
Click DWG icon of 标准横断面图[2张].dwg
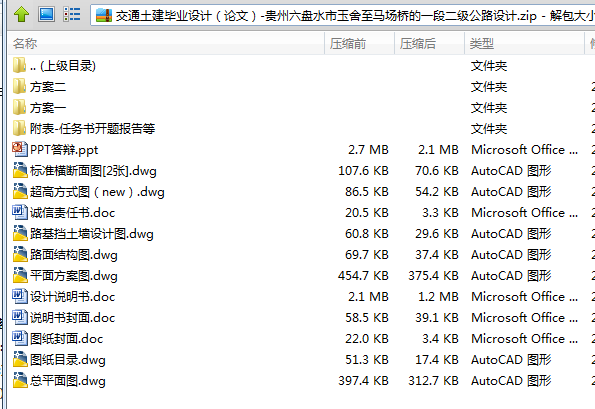click(20, 170)
